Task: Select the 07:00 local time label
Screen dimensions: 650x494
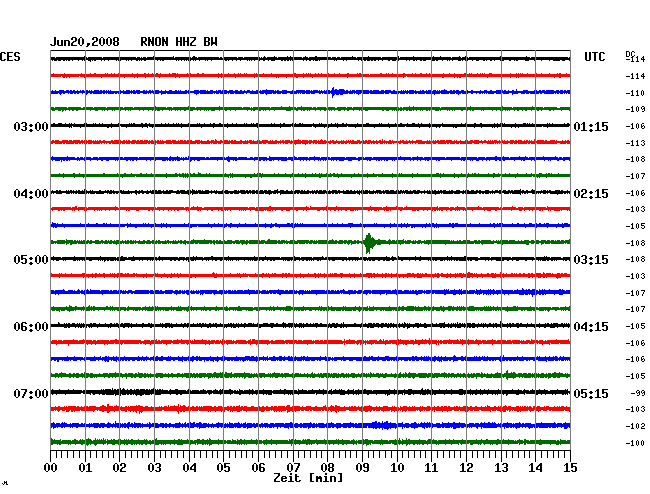Action: click(31, 393)
